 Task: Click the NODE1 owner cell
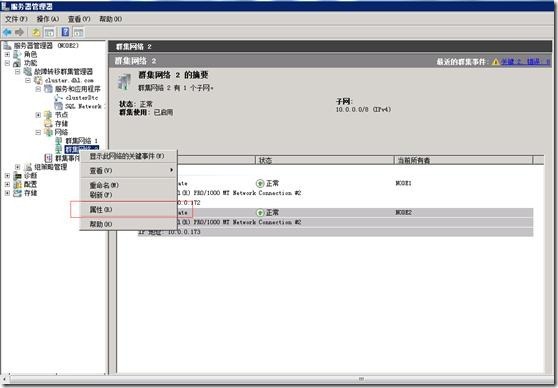pos(404,183)
